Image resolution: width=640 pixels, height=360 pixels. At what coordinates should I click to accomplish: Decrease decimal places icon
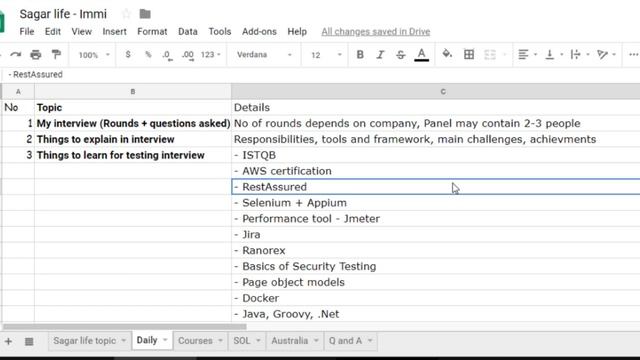point(167,55)
